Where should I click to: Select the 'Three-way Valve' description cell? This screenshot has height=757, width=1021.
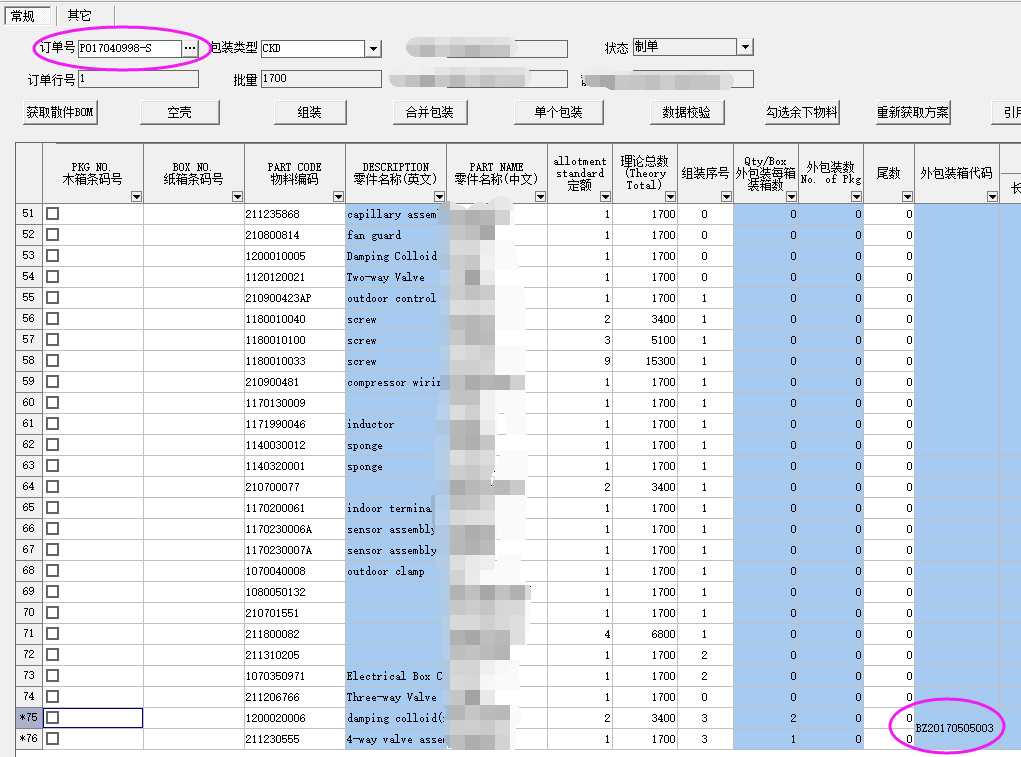click(396, 697)
